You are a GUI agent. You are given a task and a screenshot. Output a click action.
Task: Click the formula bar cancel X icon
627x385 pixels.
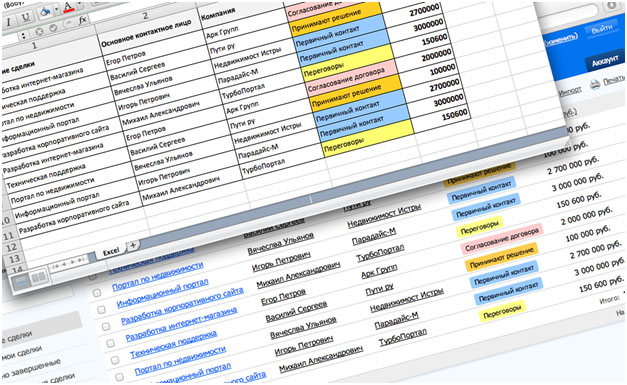(x=39, y=32)
